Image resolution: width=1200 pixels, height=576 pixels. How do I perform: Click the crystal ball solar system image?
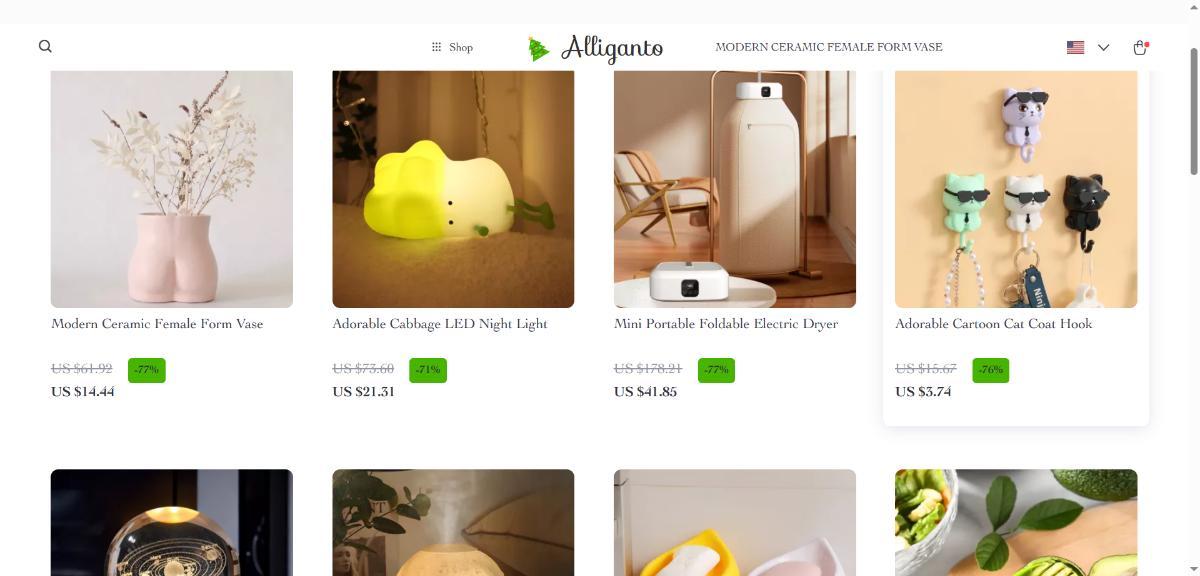pyautogui.click(x=172, y=522)
